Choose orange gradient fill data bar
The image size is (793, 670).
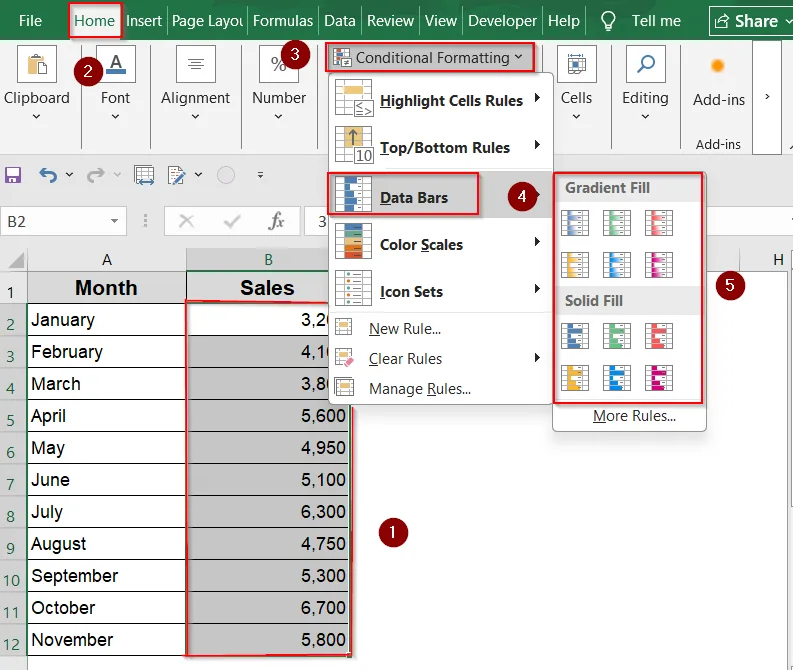[x=575, y=265]
